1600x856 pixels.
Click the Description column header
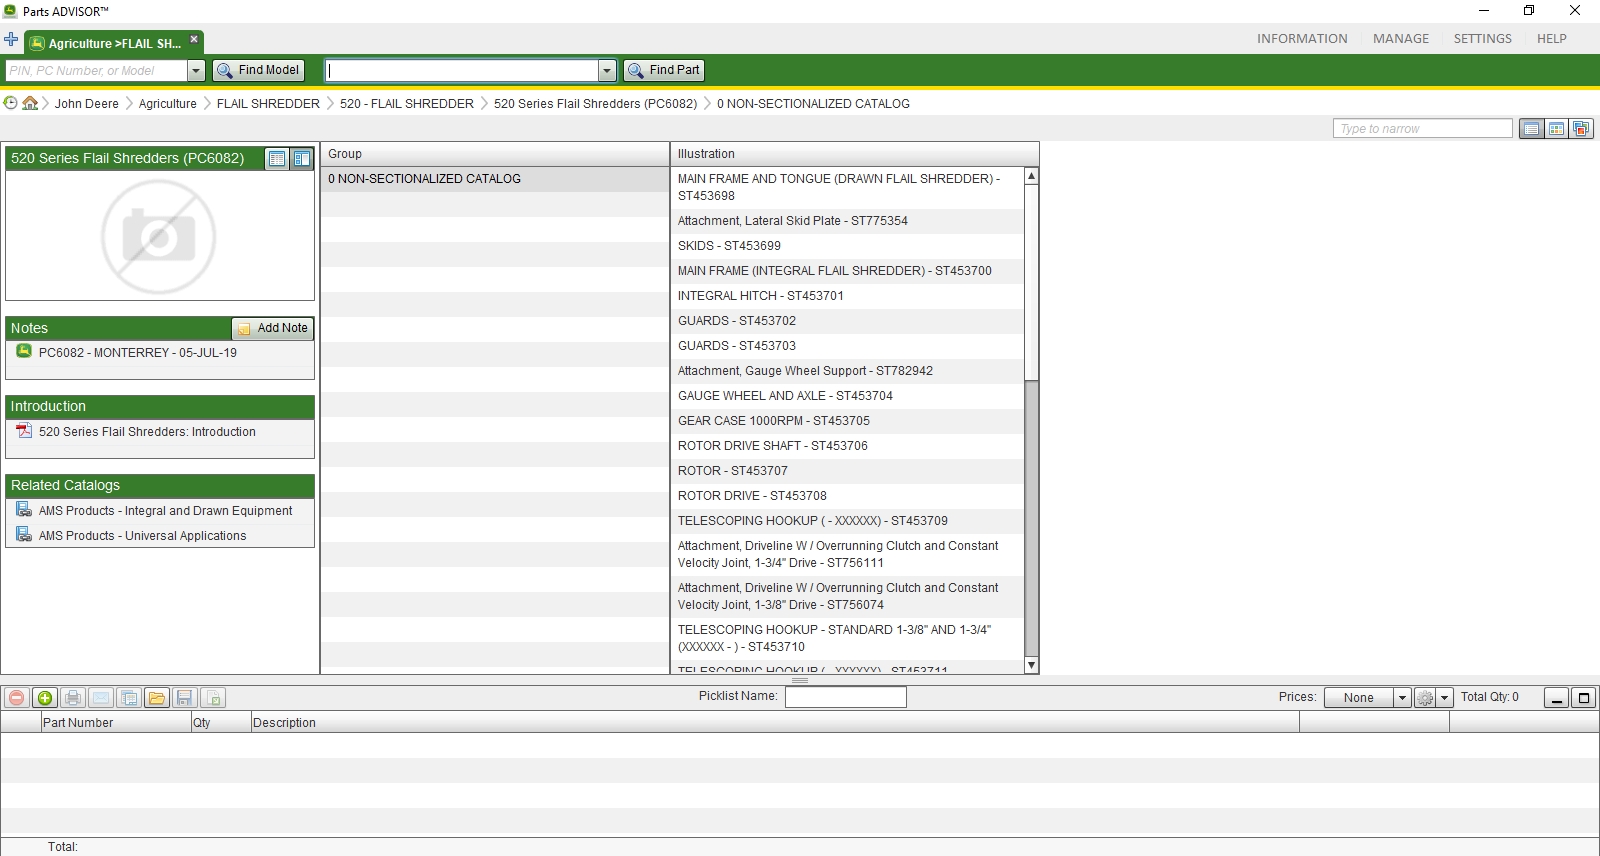click(775, 722)
